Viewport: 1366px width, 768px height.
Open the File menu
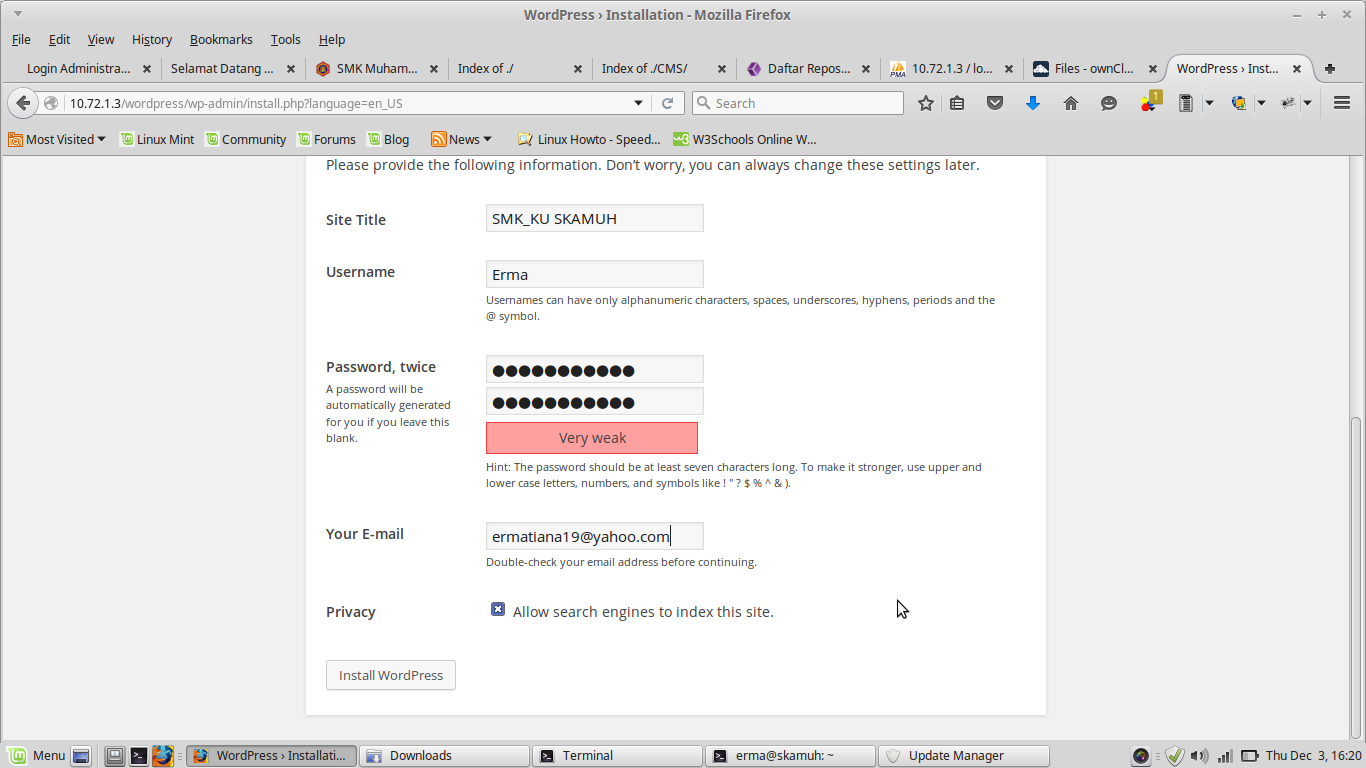coord(21,40)
